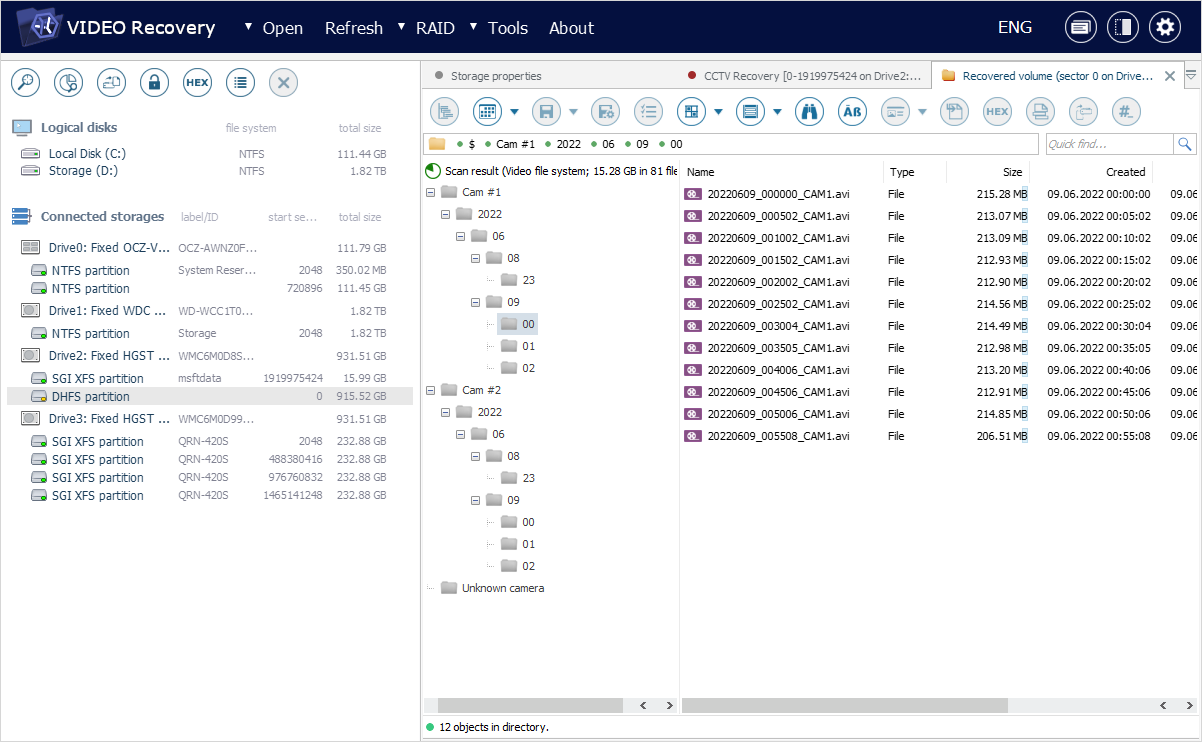Image resolution: width=1202 pixels, height=742 pixels.
Task: Expand the tab list dropdown arrow
Action: click(x=1190, y=75)
